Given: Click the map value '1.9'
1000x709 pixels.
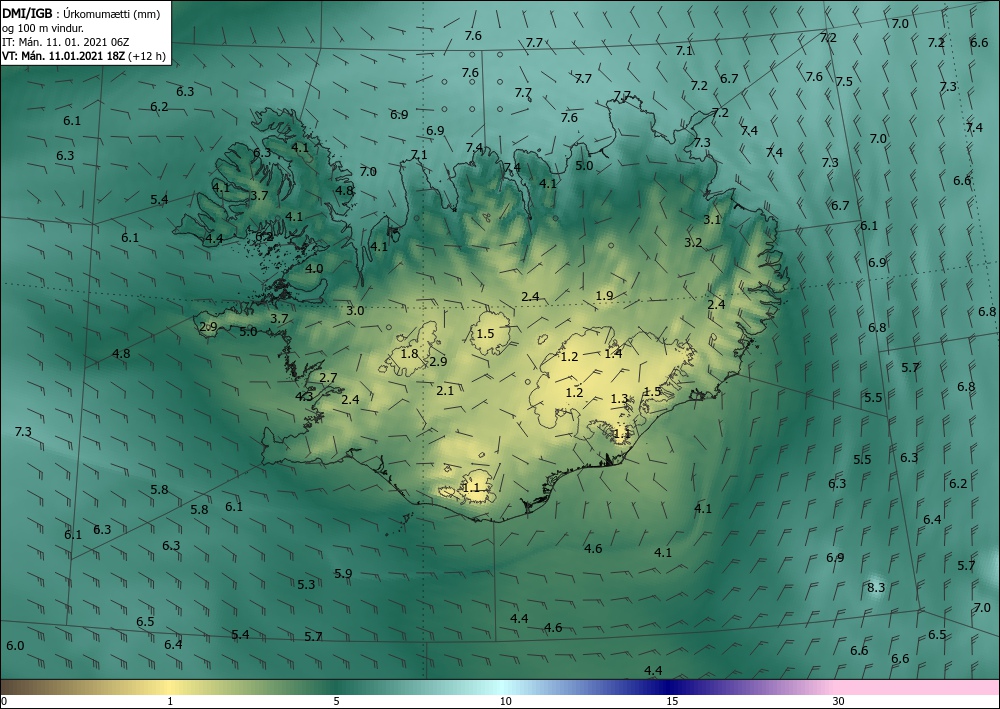Looking at the screenshot, I should (605, 295).
